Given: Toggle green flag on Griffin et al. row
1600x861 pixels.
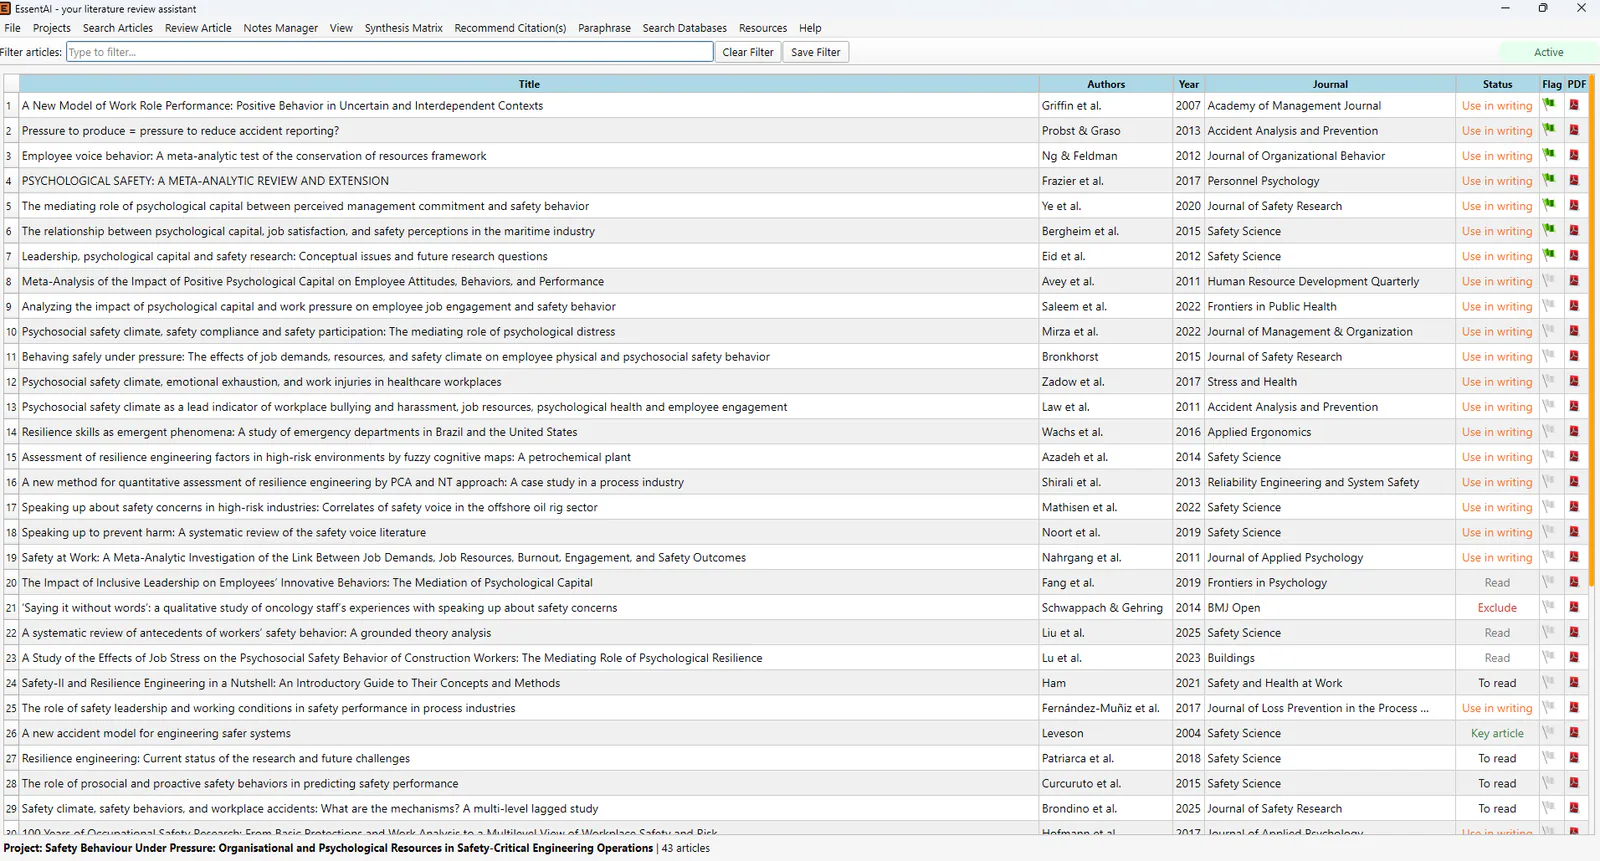Looking at the screenshot, I should pyautogui.click(x=1549, y=104).
